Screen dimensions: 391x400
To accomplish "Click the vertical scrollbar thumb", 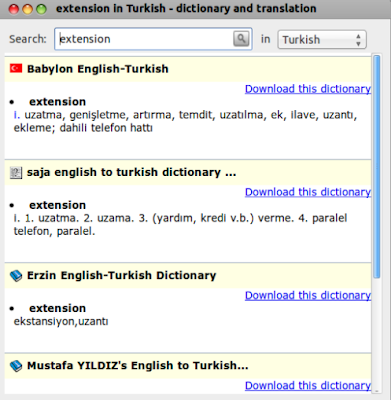I will tap(377, 167).
